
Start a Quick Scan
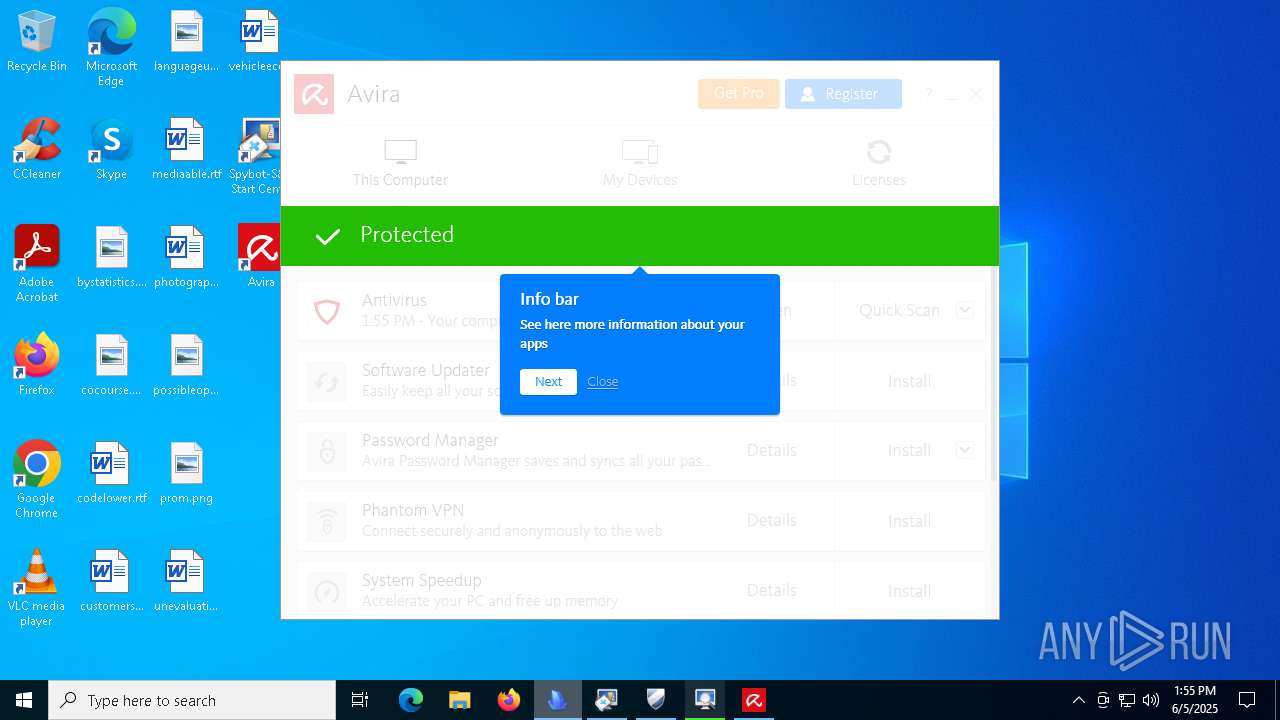point(899,310)
